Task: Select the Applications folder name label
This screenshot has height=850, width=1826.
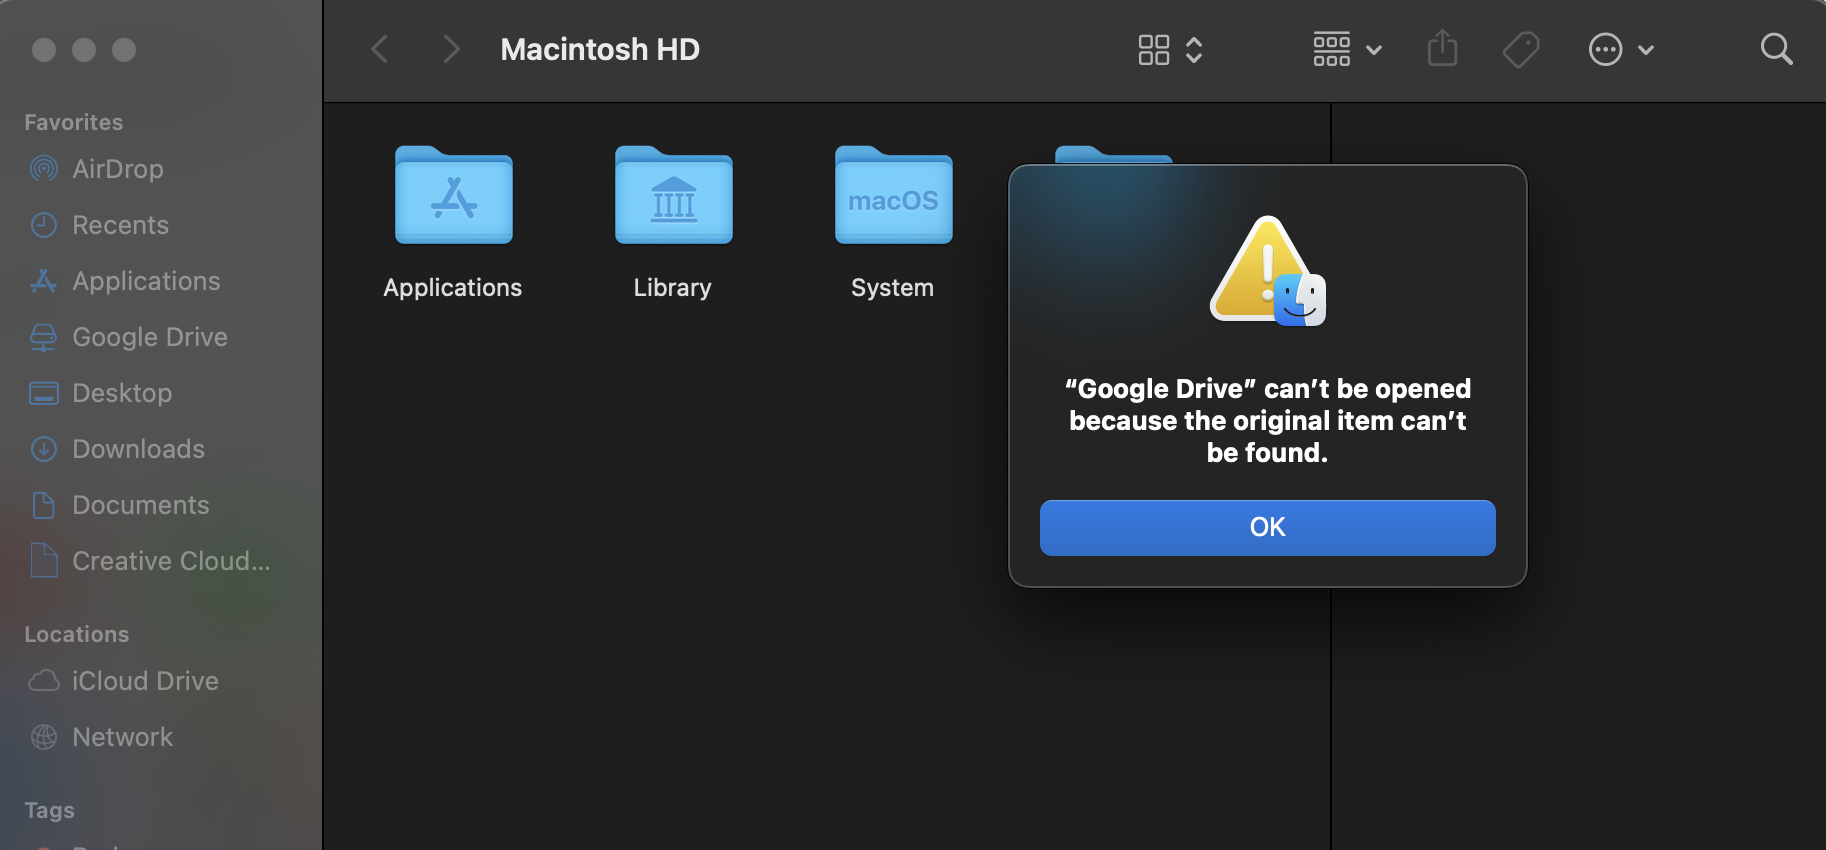Action: click(453, 288)
